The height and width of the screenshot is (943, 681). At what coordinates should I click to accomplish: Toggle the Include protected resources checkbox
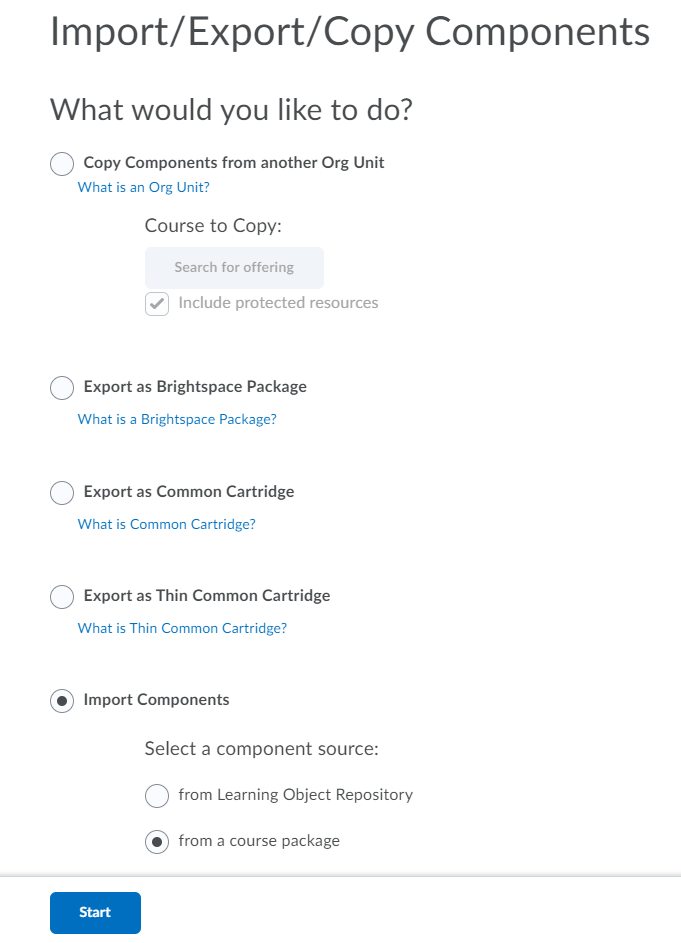[157, 304]
